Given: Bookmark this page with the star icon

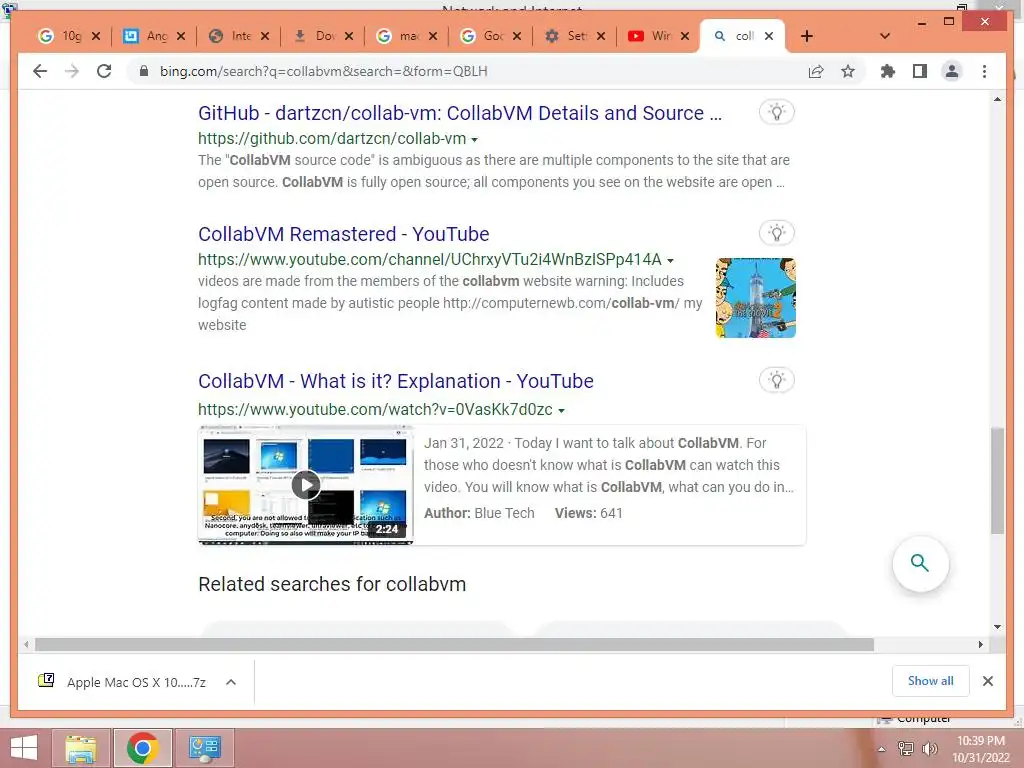Looking at the screenshot, I should [848, 71].
